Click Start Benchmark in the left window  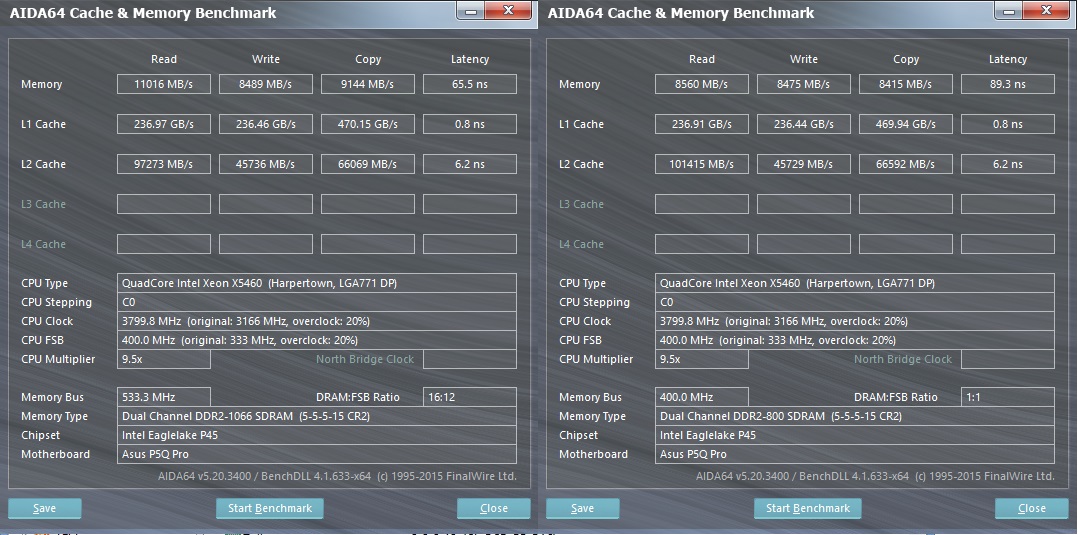pyautogui.click(x=270, y=508)
